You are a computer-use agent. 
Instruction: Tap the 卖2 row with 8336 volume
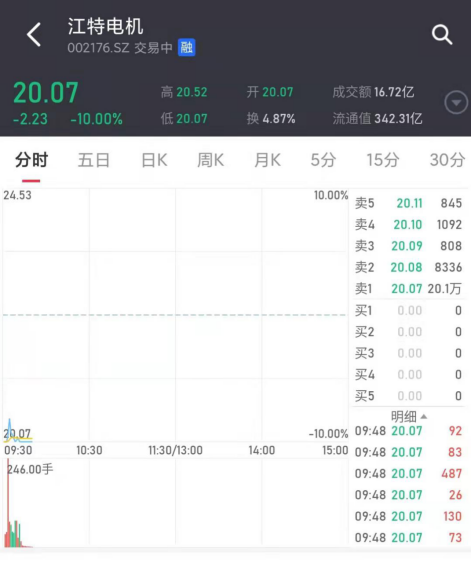(408, 267)
